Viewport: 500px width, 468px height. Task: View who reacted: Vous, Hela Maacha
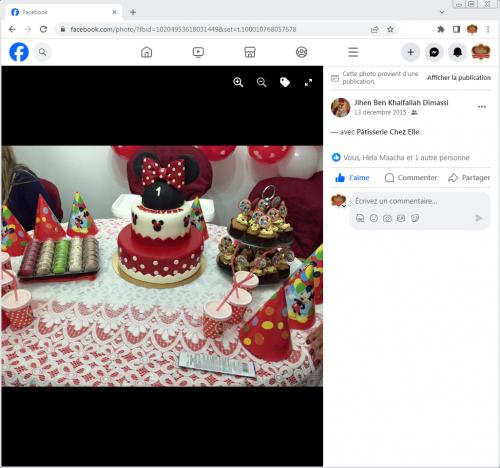tap(406, 157)
